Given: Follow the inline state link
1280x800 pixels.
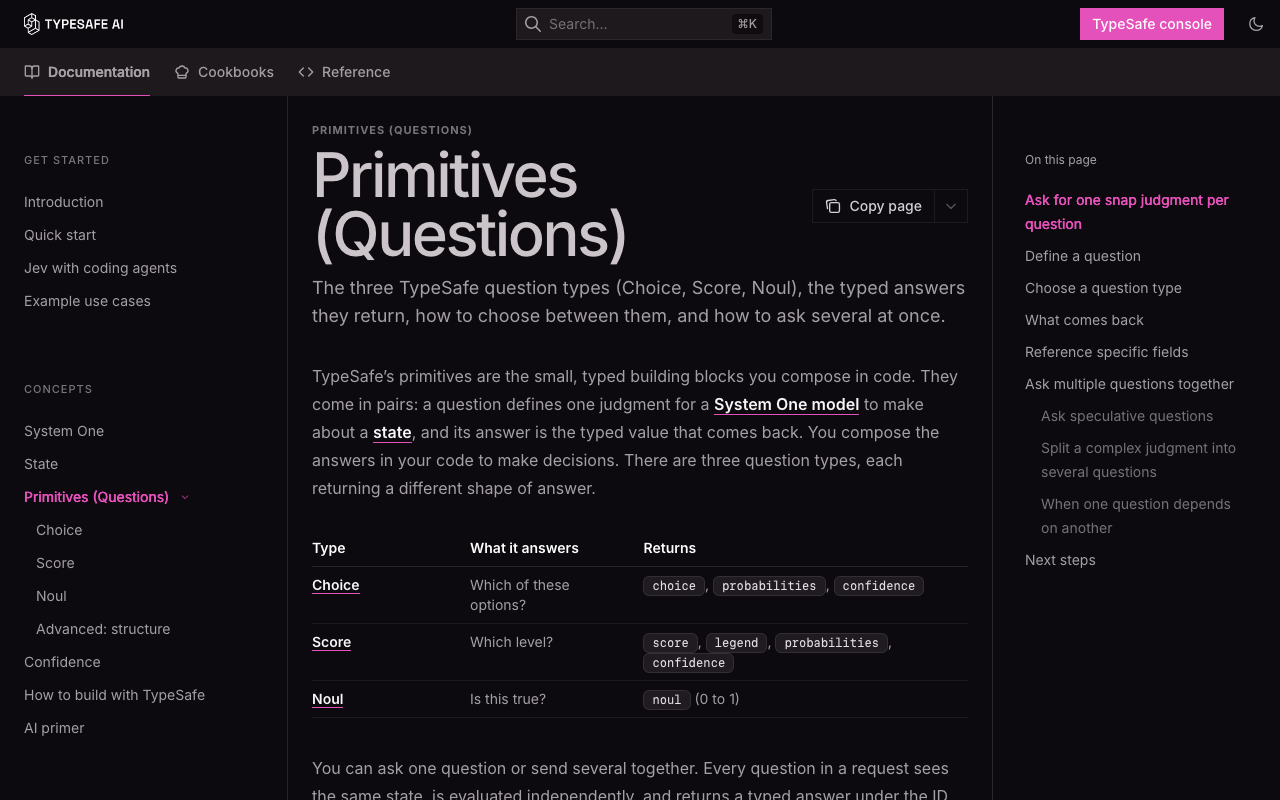Looking at the screenshot, I should click(392, 433).
